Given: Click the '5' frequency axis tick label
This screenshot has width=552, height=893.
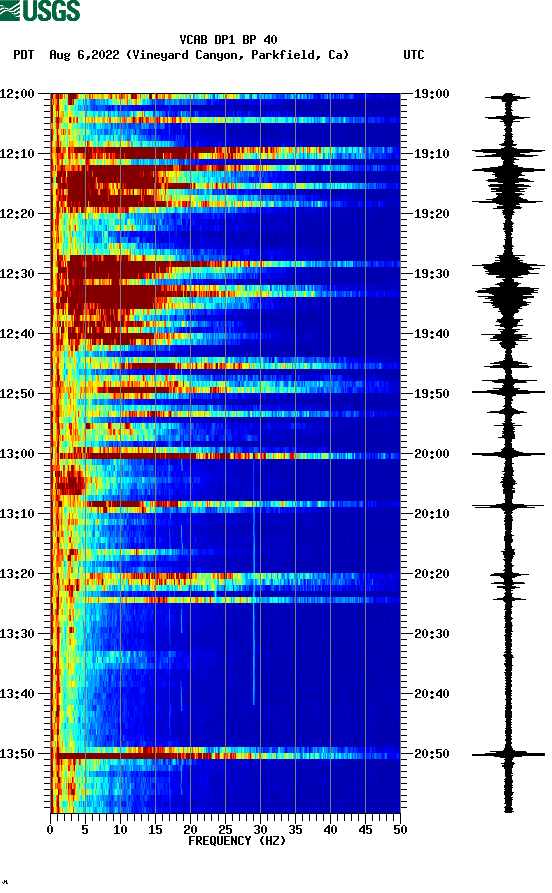Looking at the screenshot, I should tap(85, 830).
